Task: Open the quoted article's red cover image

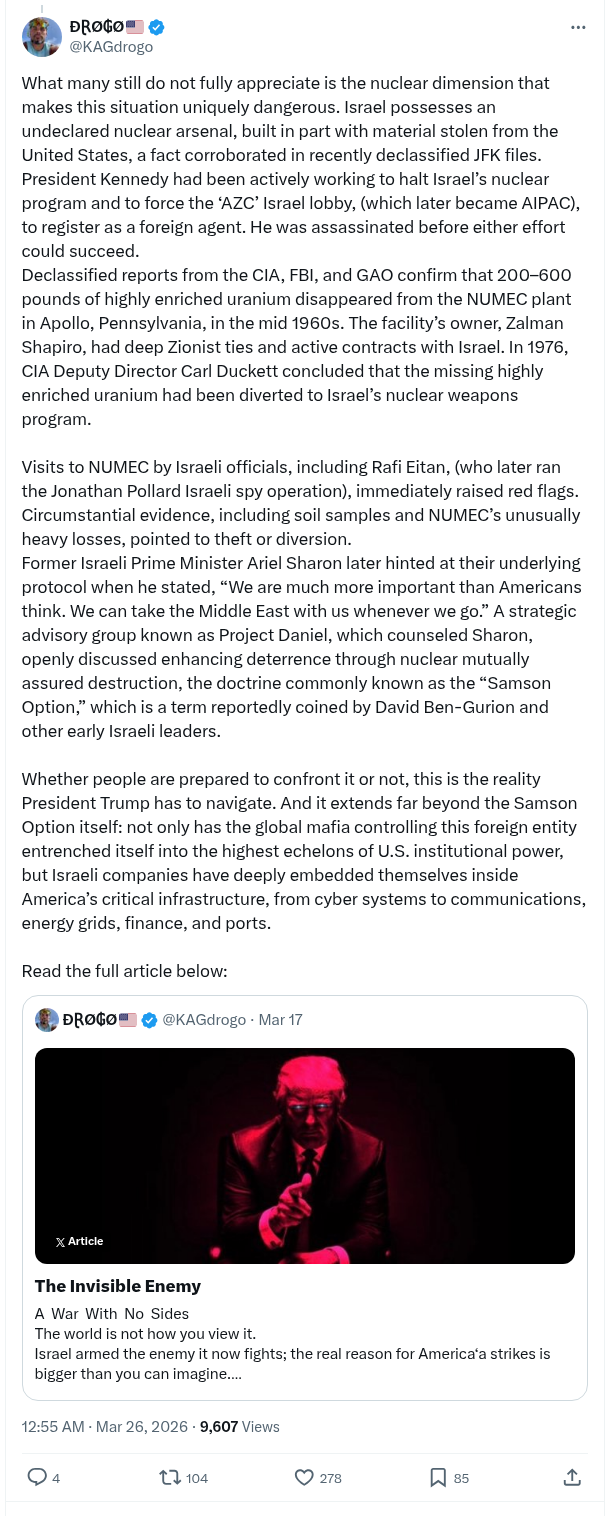Action: (304, 1155)
